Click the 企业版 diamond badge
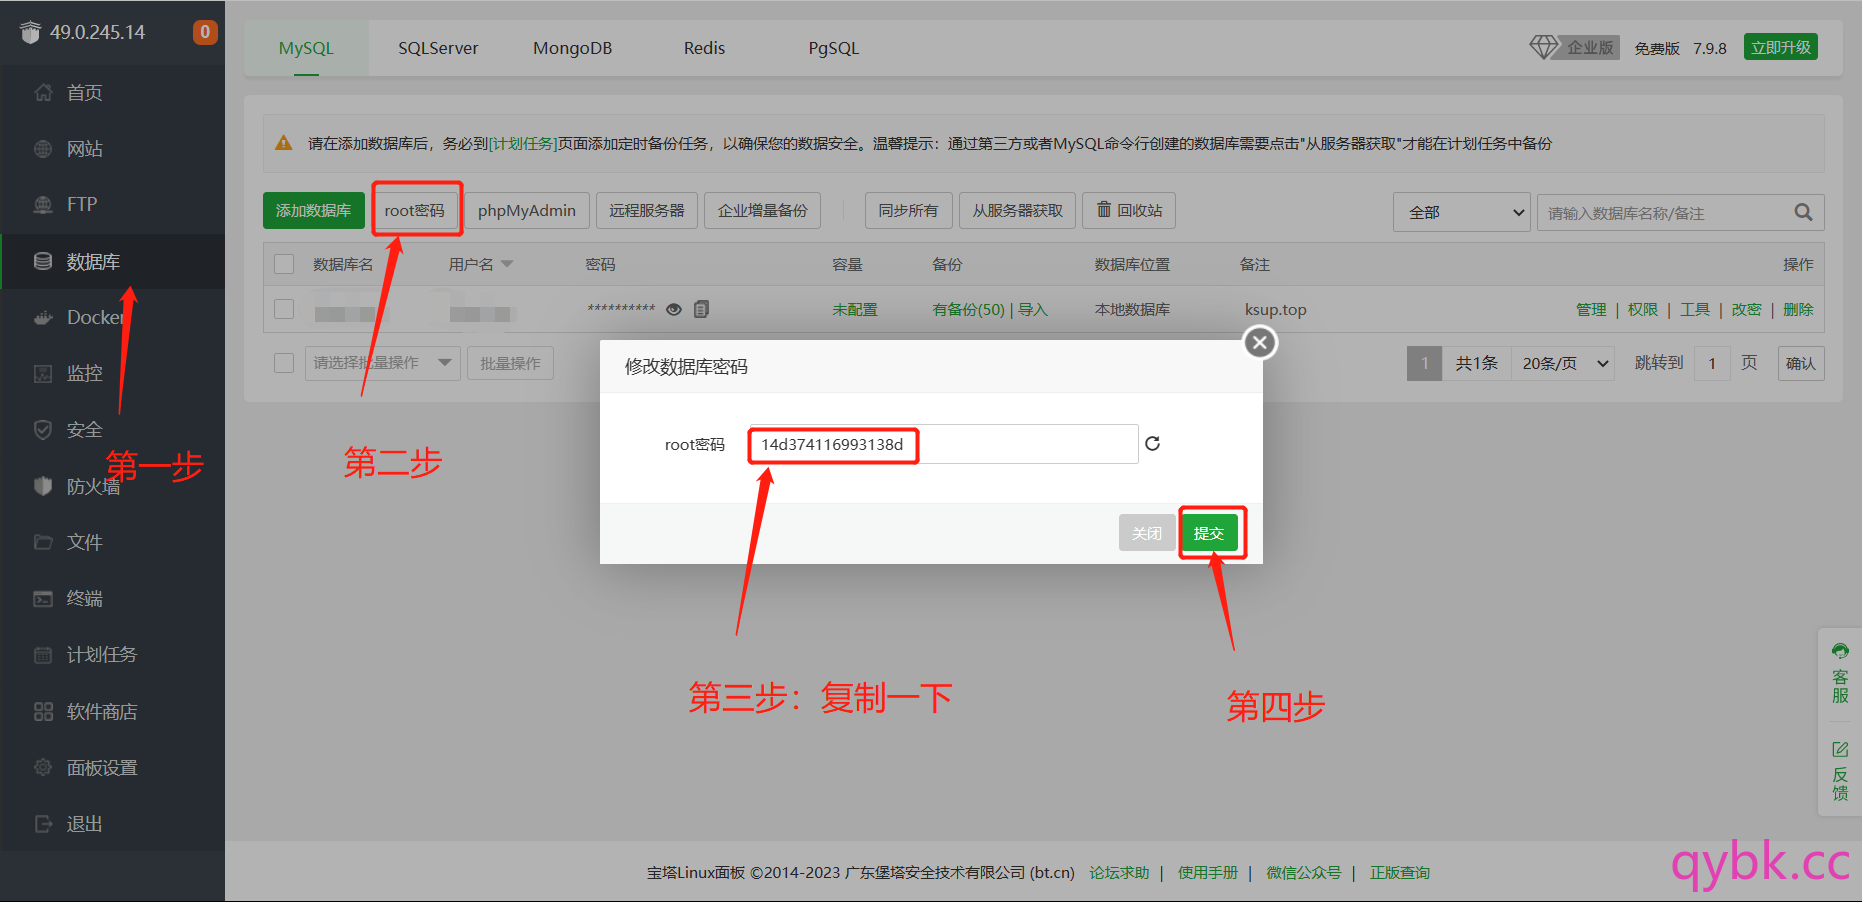The height and width of the screenshot is (902, 1862). click(x=1574, y=47)
